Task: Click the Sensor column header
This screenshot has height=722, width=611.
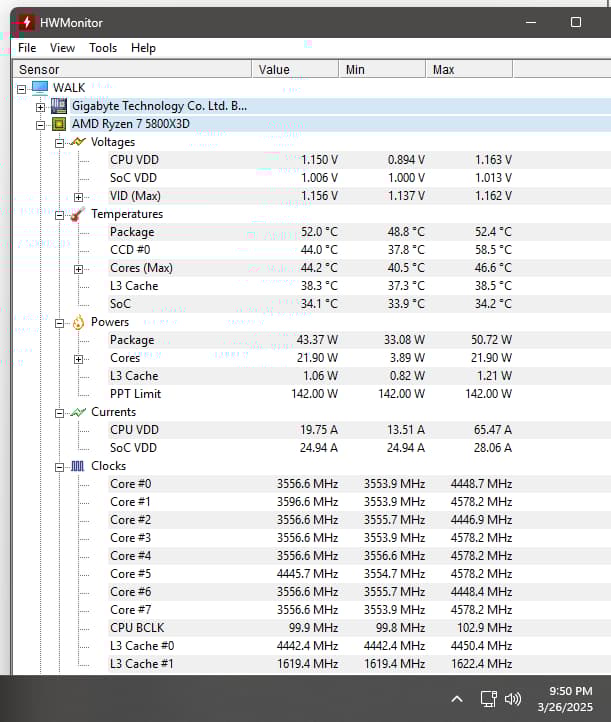Action: click(x=130, y=70)
